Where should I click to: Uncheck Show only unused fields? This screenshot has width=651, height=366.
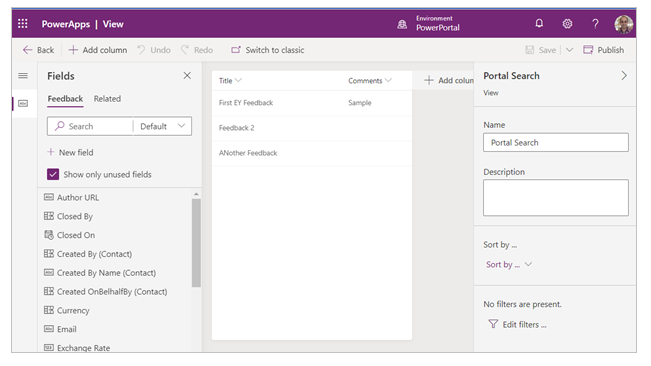pos(53,174)
